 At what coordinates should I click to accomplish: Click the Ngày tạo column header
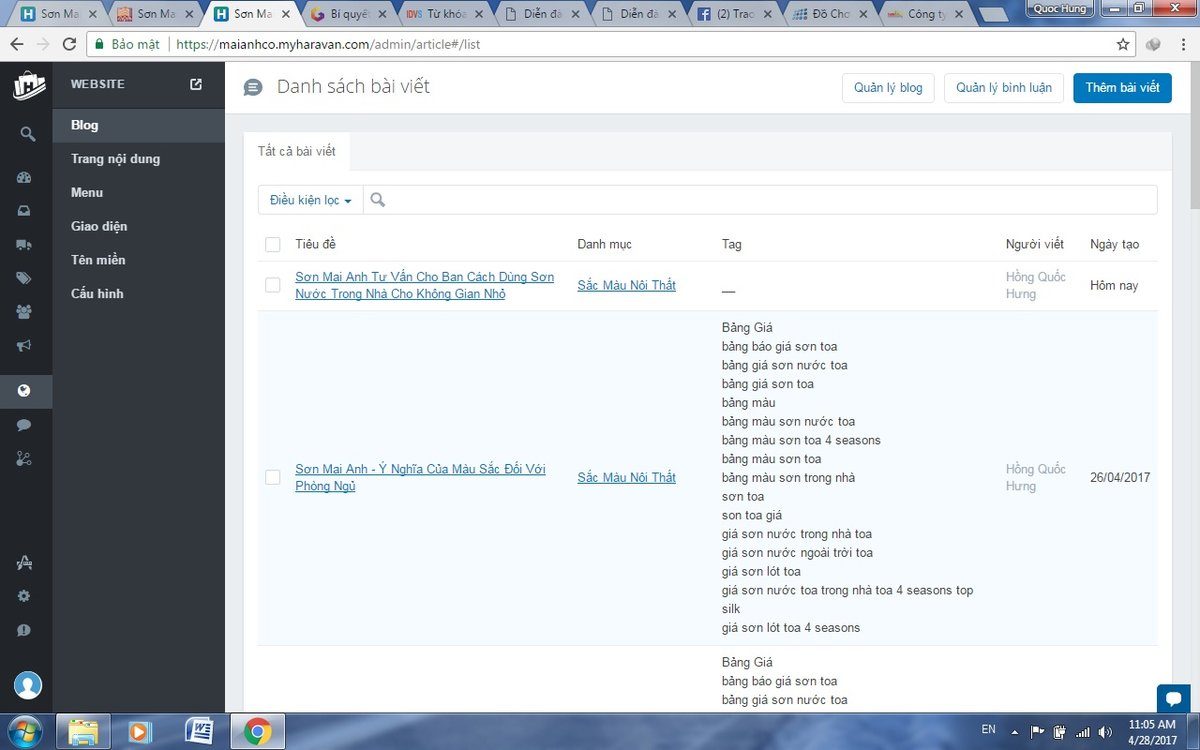tap(1114, 244)
